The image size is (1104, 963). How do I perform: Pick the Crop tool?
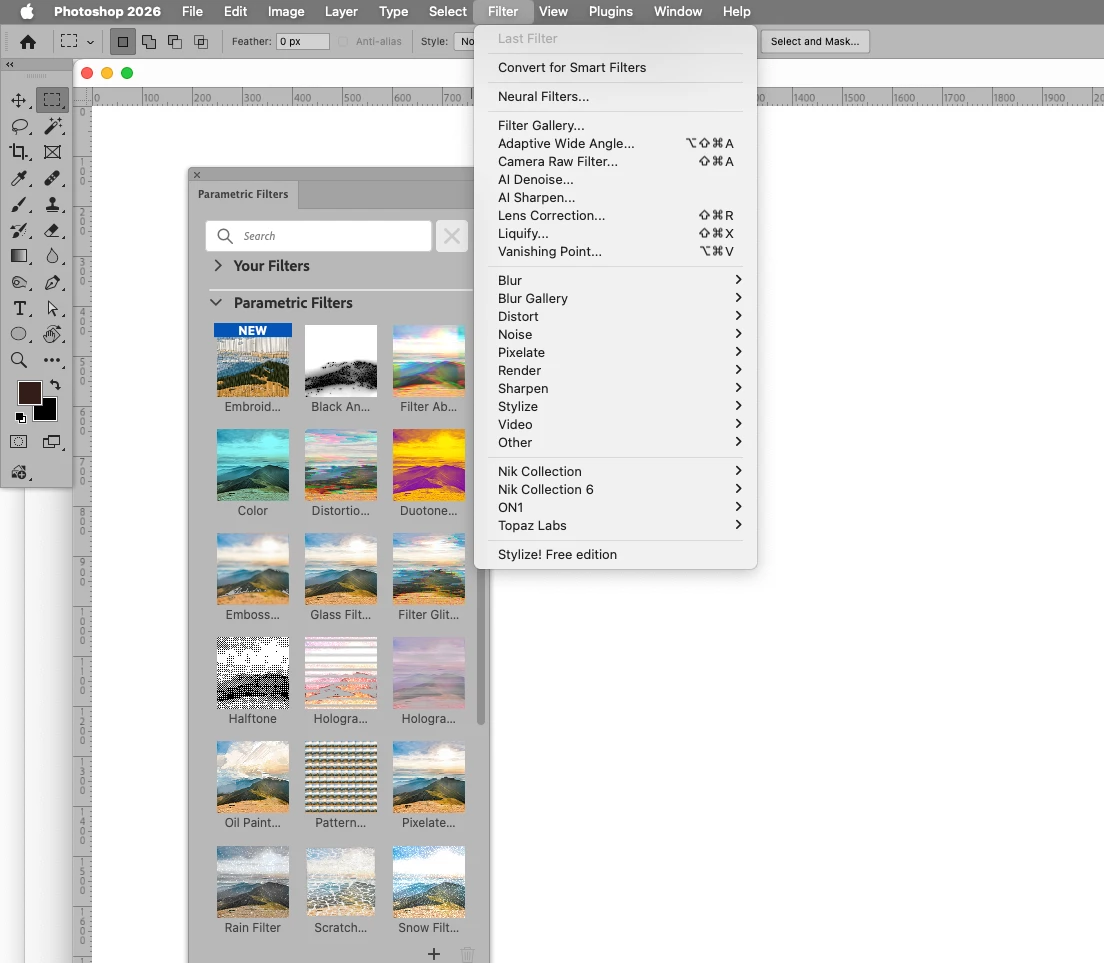(19, 152)
